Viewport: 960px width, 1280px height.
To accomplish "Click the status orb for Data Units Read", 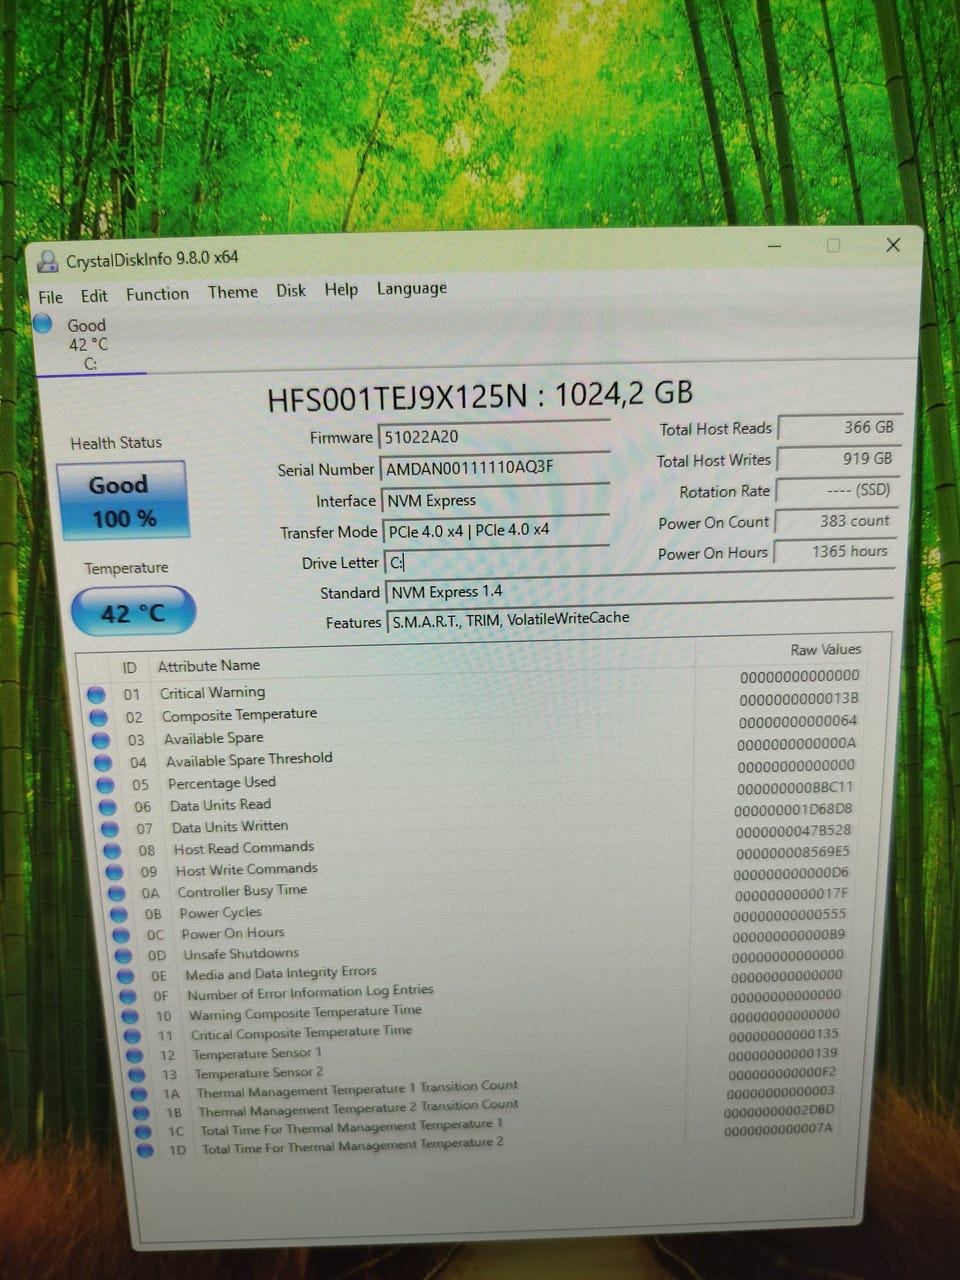I will point(108,807).
